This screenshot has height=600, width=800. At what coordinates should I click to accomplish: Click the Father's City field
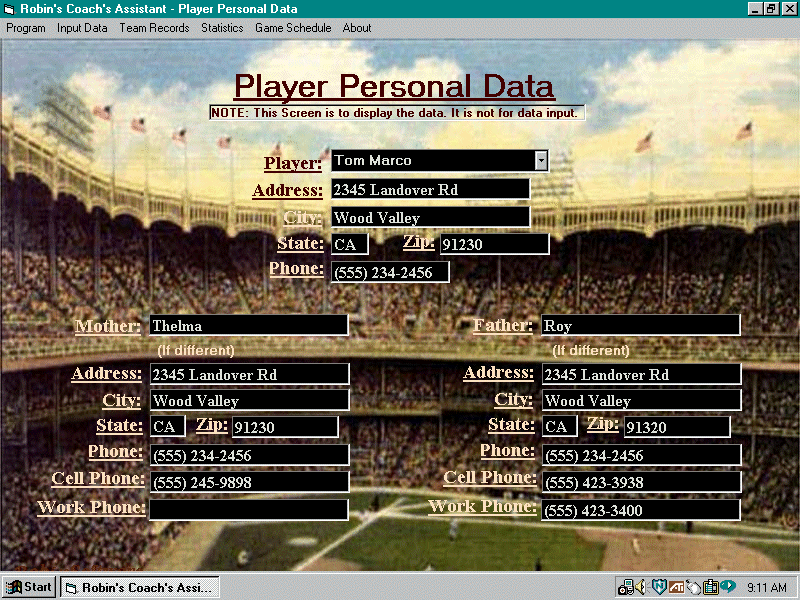pyautogui.click(x=641, y=400)
